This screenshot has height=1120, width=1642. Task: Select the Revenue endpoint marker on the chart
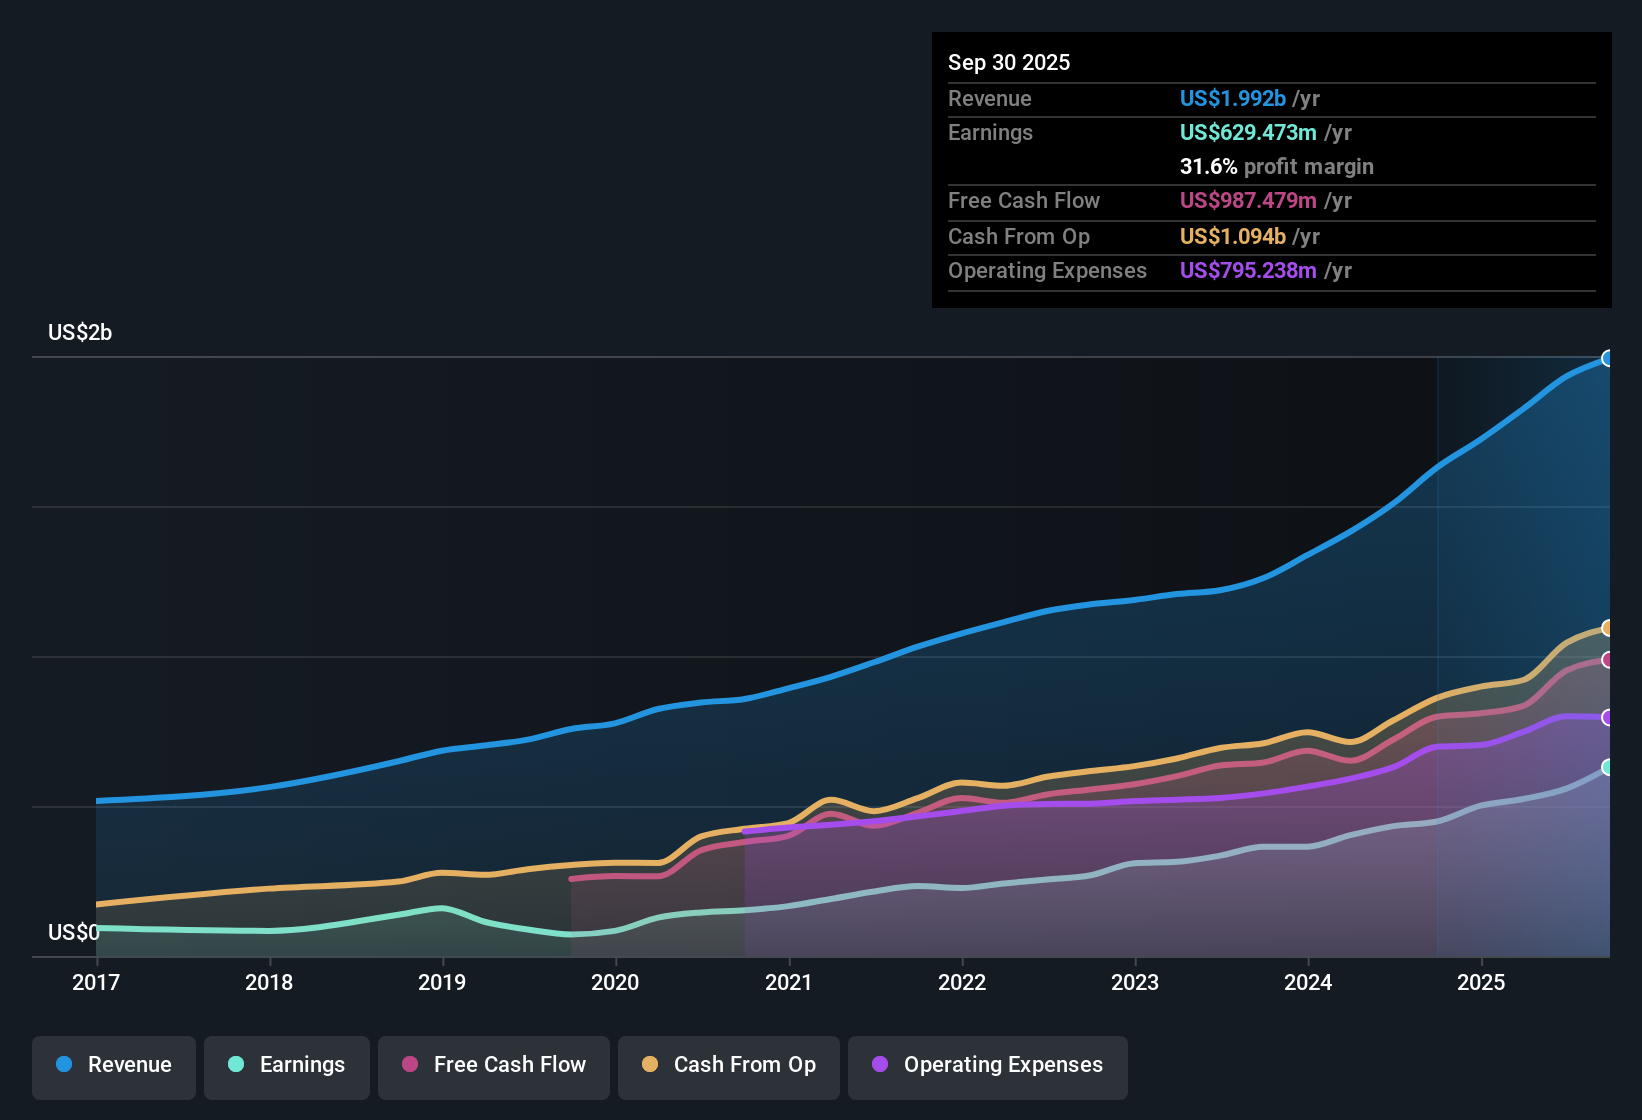coord(1608,358)
